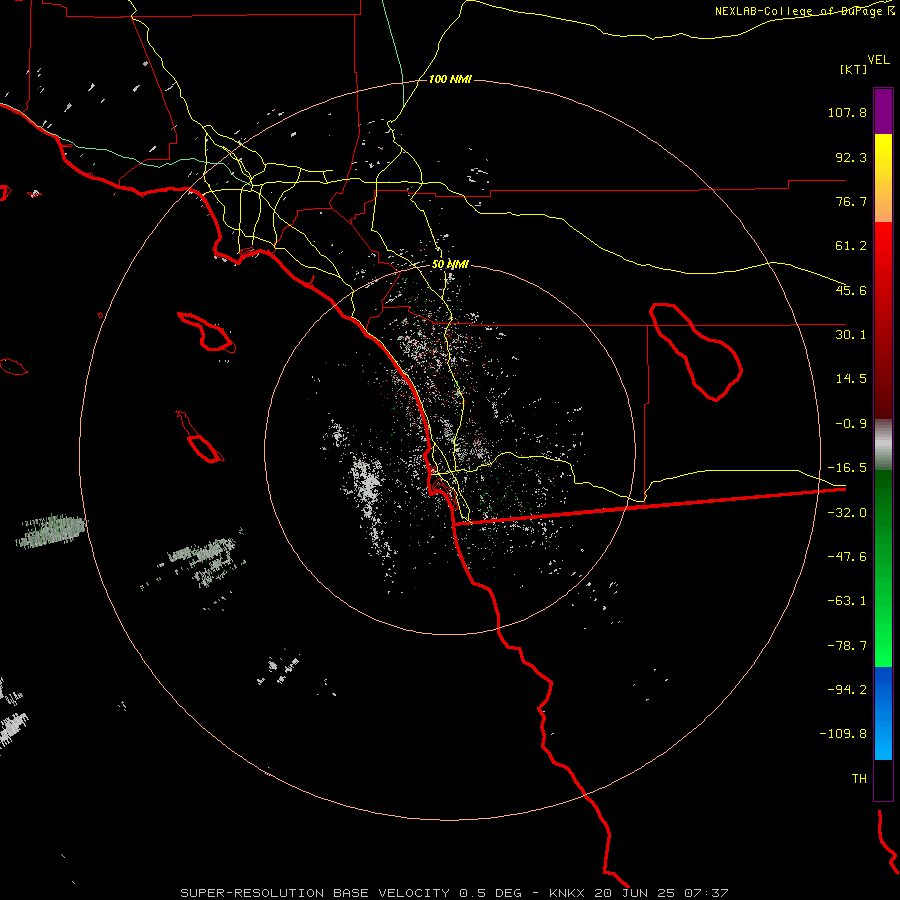Click the KNKX station identifier in caption

click(568, 893)
